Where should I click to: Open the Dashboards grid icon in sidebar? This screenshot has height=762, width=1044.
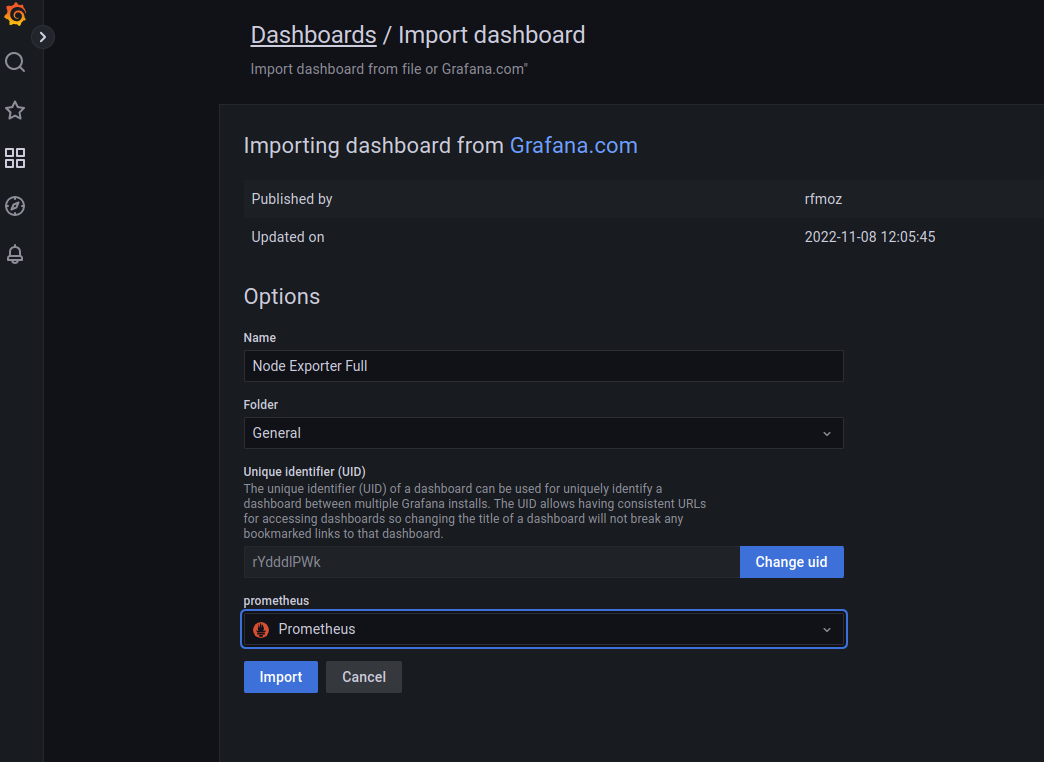pyautogui.click(x=15, y=158)
